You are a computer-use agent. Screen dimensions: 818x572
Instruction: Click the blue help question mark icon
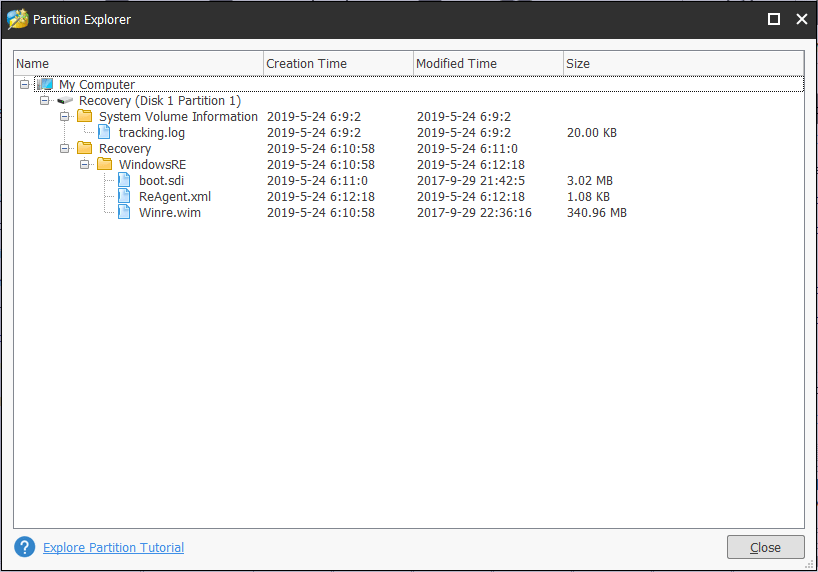pos(25,547)
